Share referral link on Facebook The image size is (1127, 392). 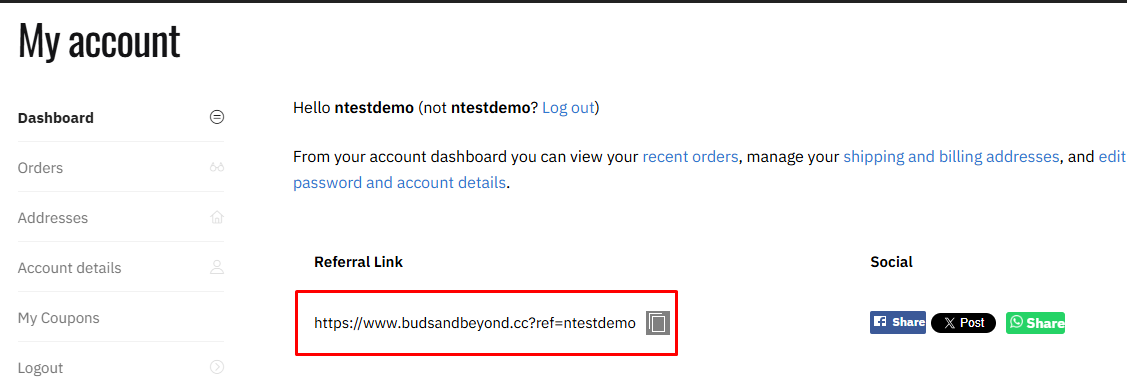click(x=898, y=322)
